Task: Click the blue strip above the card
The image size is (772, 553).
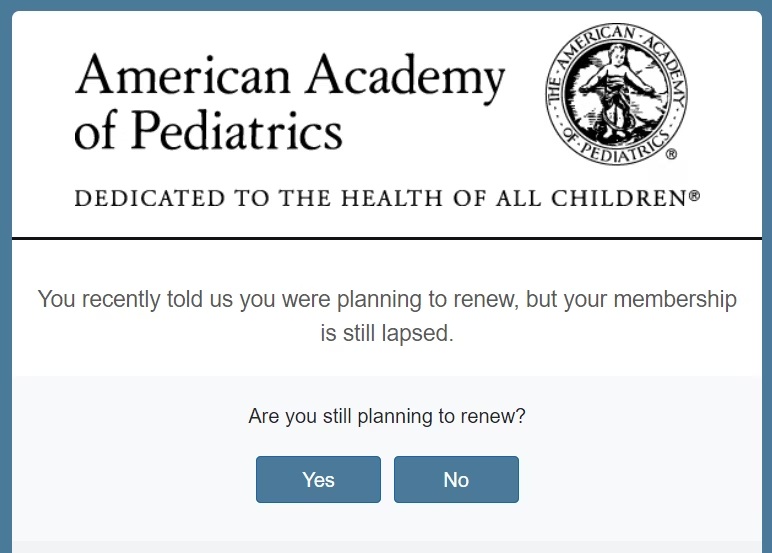Action: click(386, 5)
